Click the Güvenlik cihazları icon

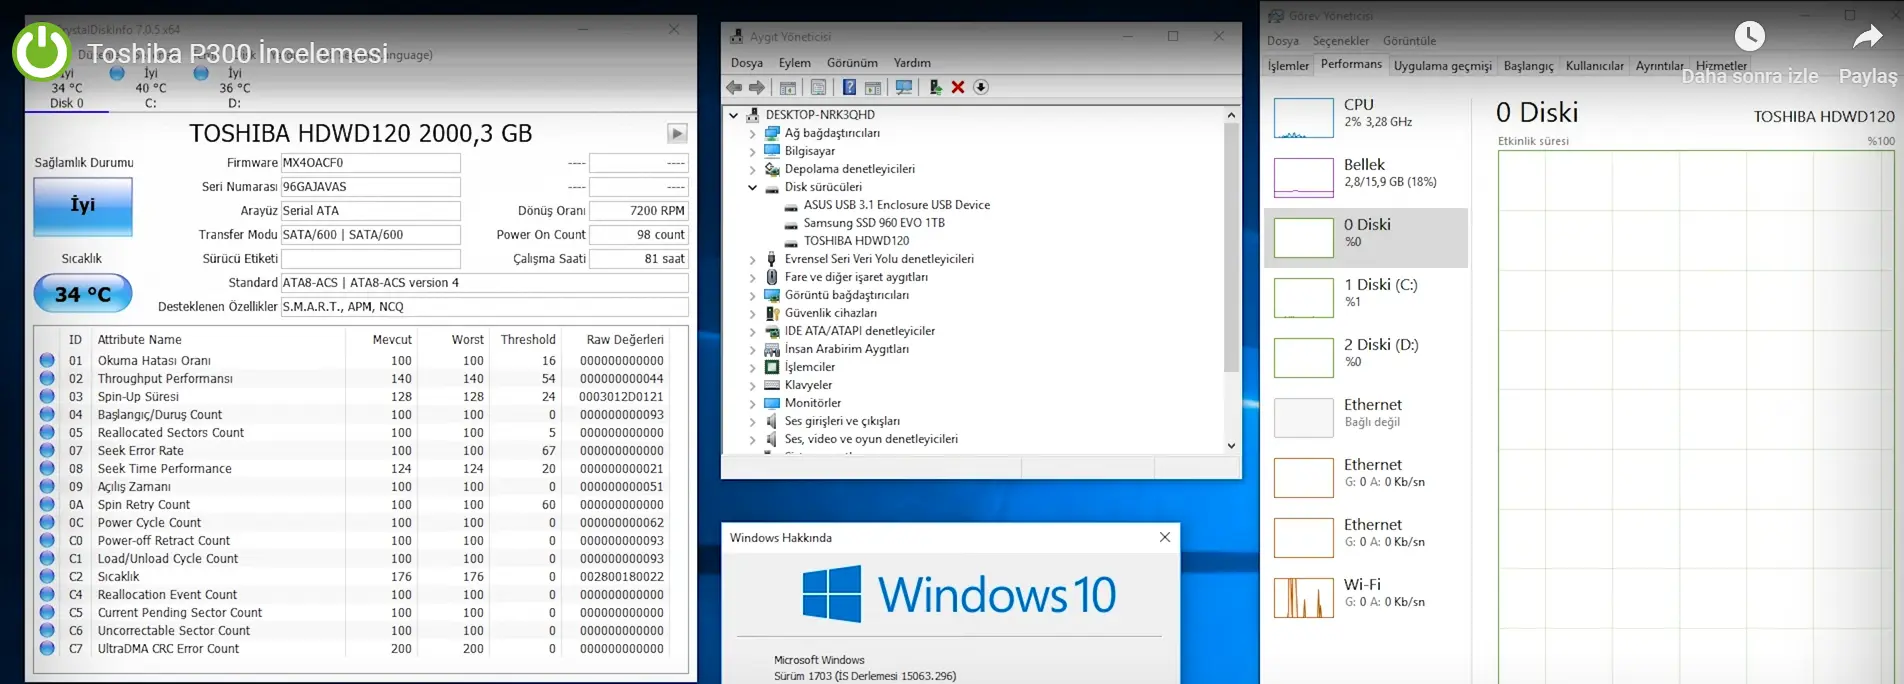click(x=772, y=313)
